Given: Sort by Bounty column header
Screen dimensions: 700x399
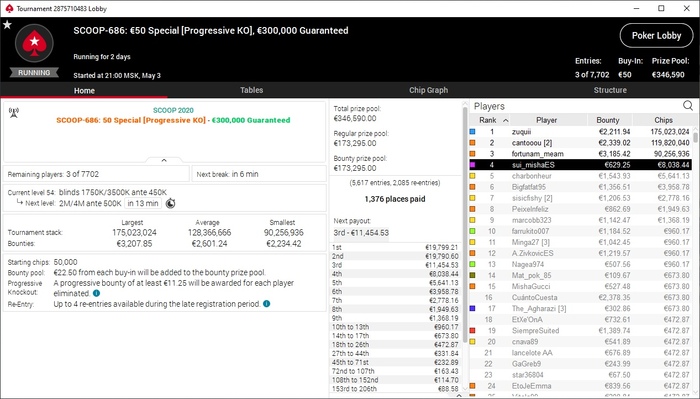Looking at the screenshot, I should [608, 120].
